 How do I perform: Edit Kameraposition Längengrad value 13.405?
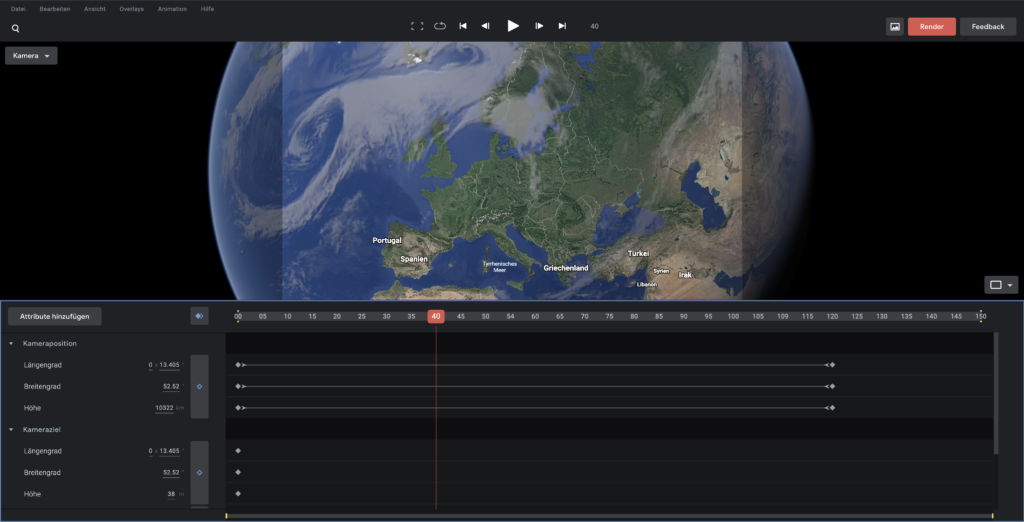(x=169, y=365)
